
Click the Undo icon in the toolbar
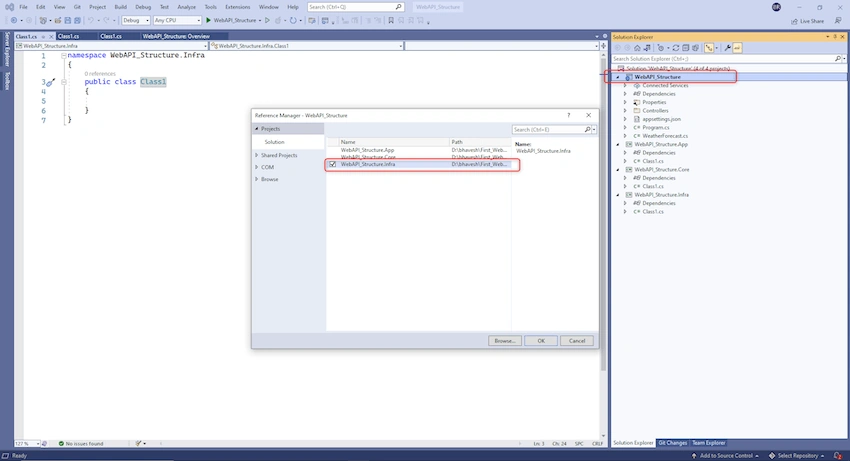(91, 21)
